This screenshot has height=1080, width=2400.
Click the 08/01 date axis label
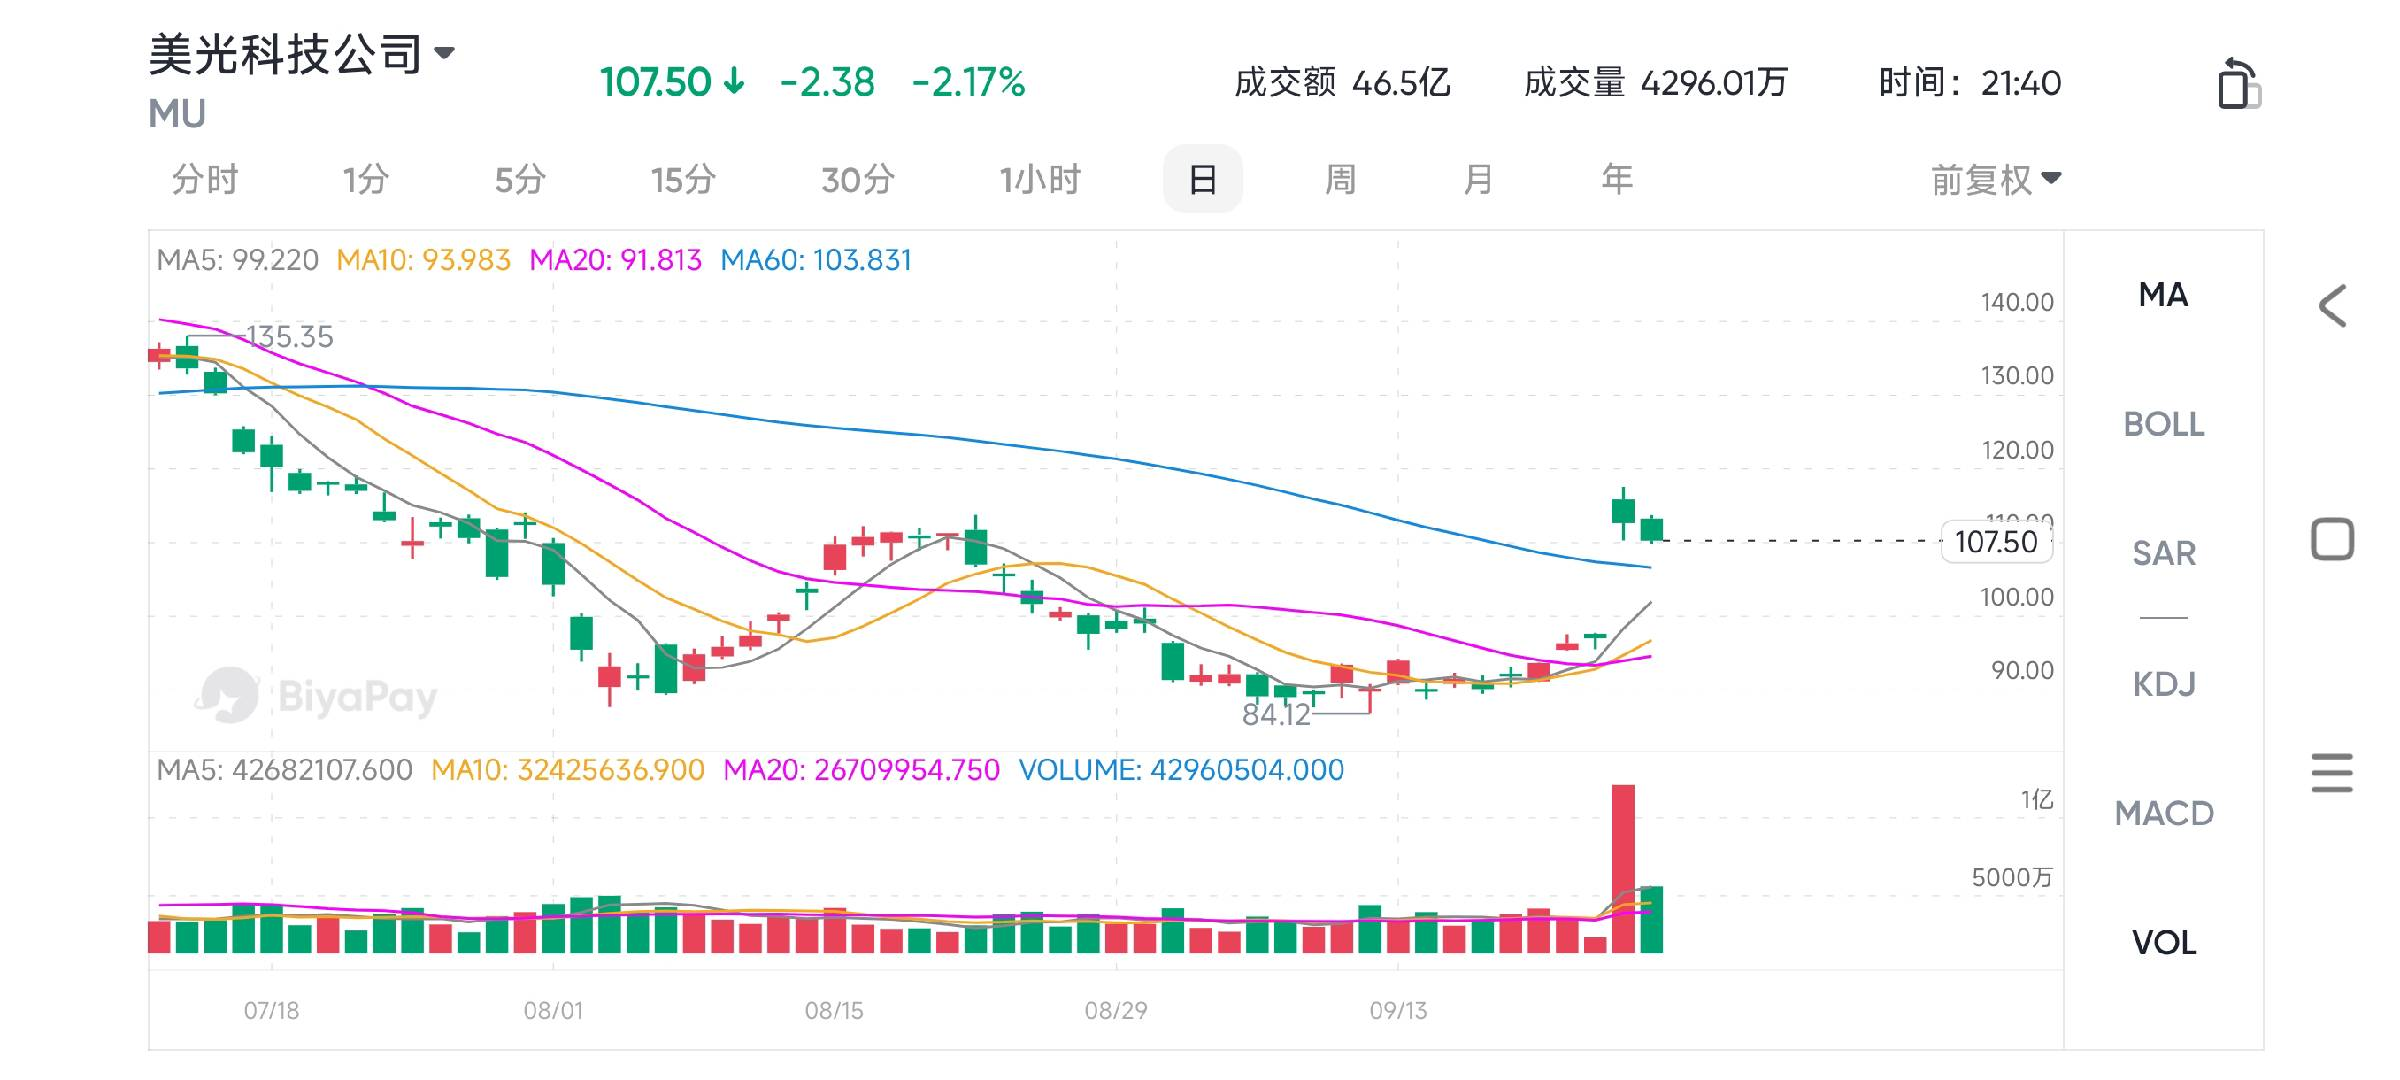click(553, 1011)
